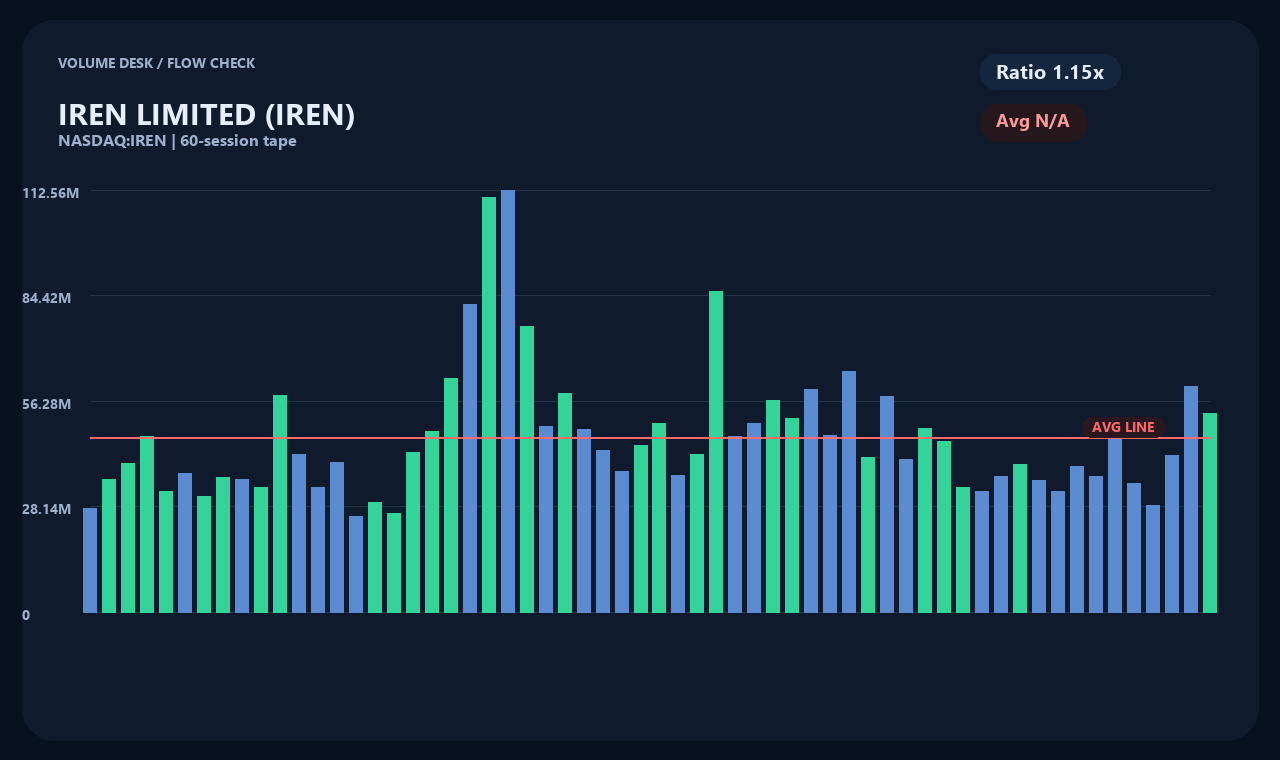Select the AVG LINE label
Screen dimensions: 1280x760
[x=1123, y=427]
